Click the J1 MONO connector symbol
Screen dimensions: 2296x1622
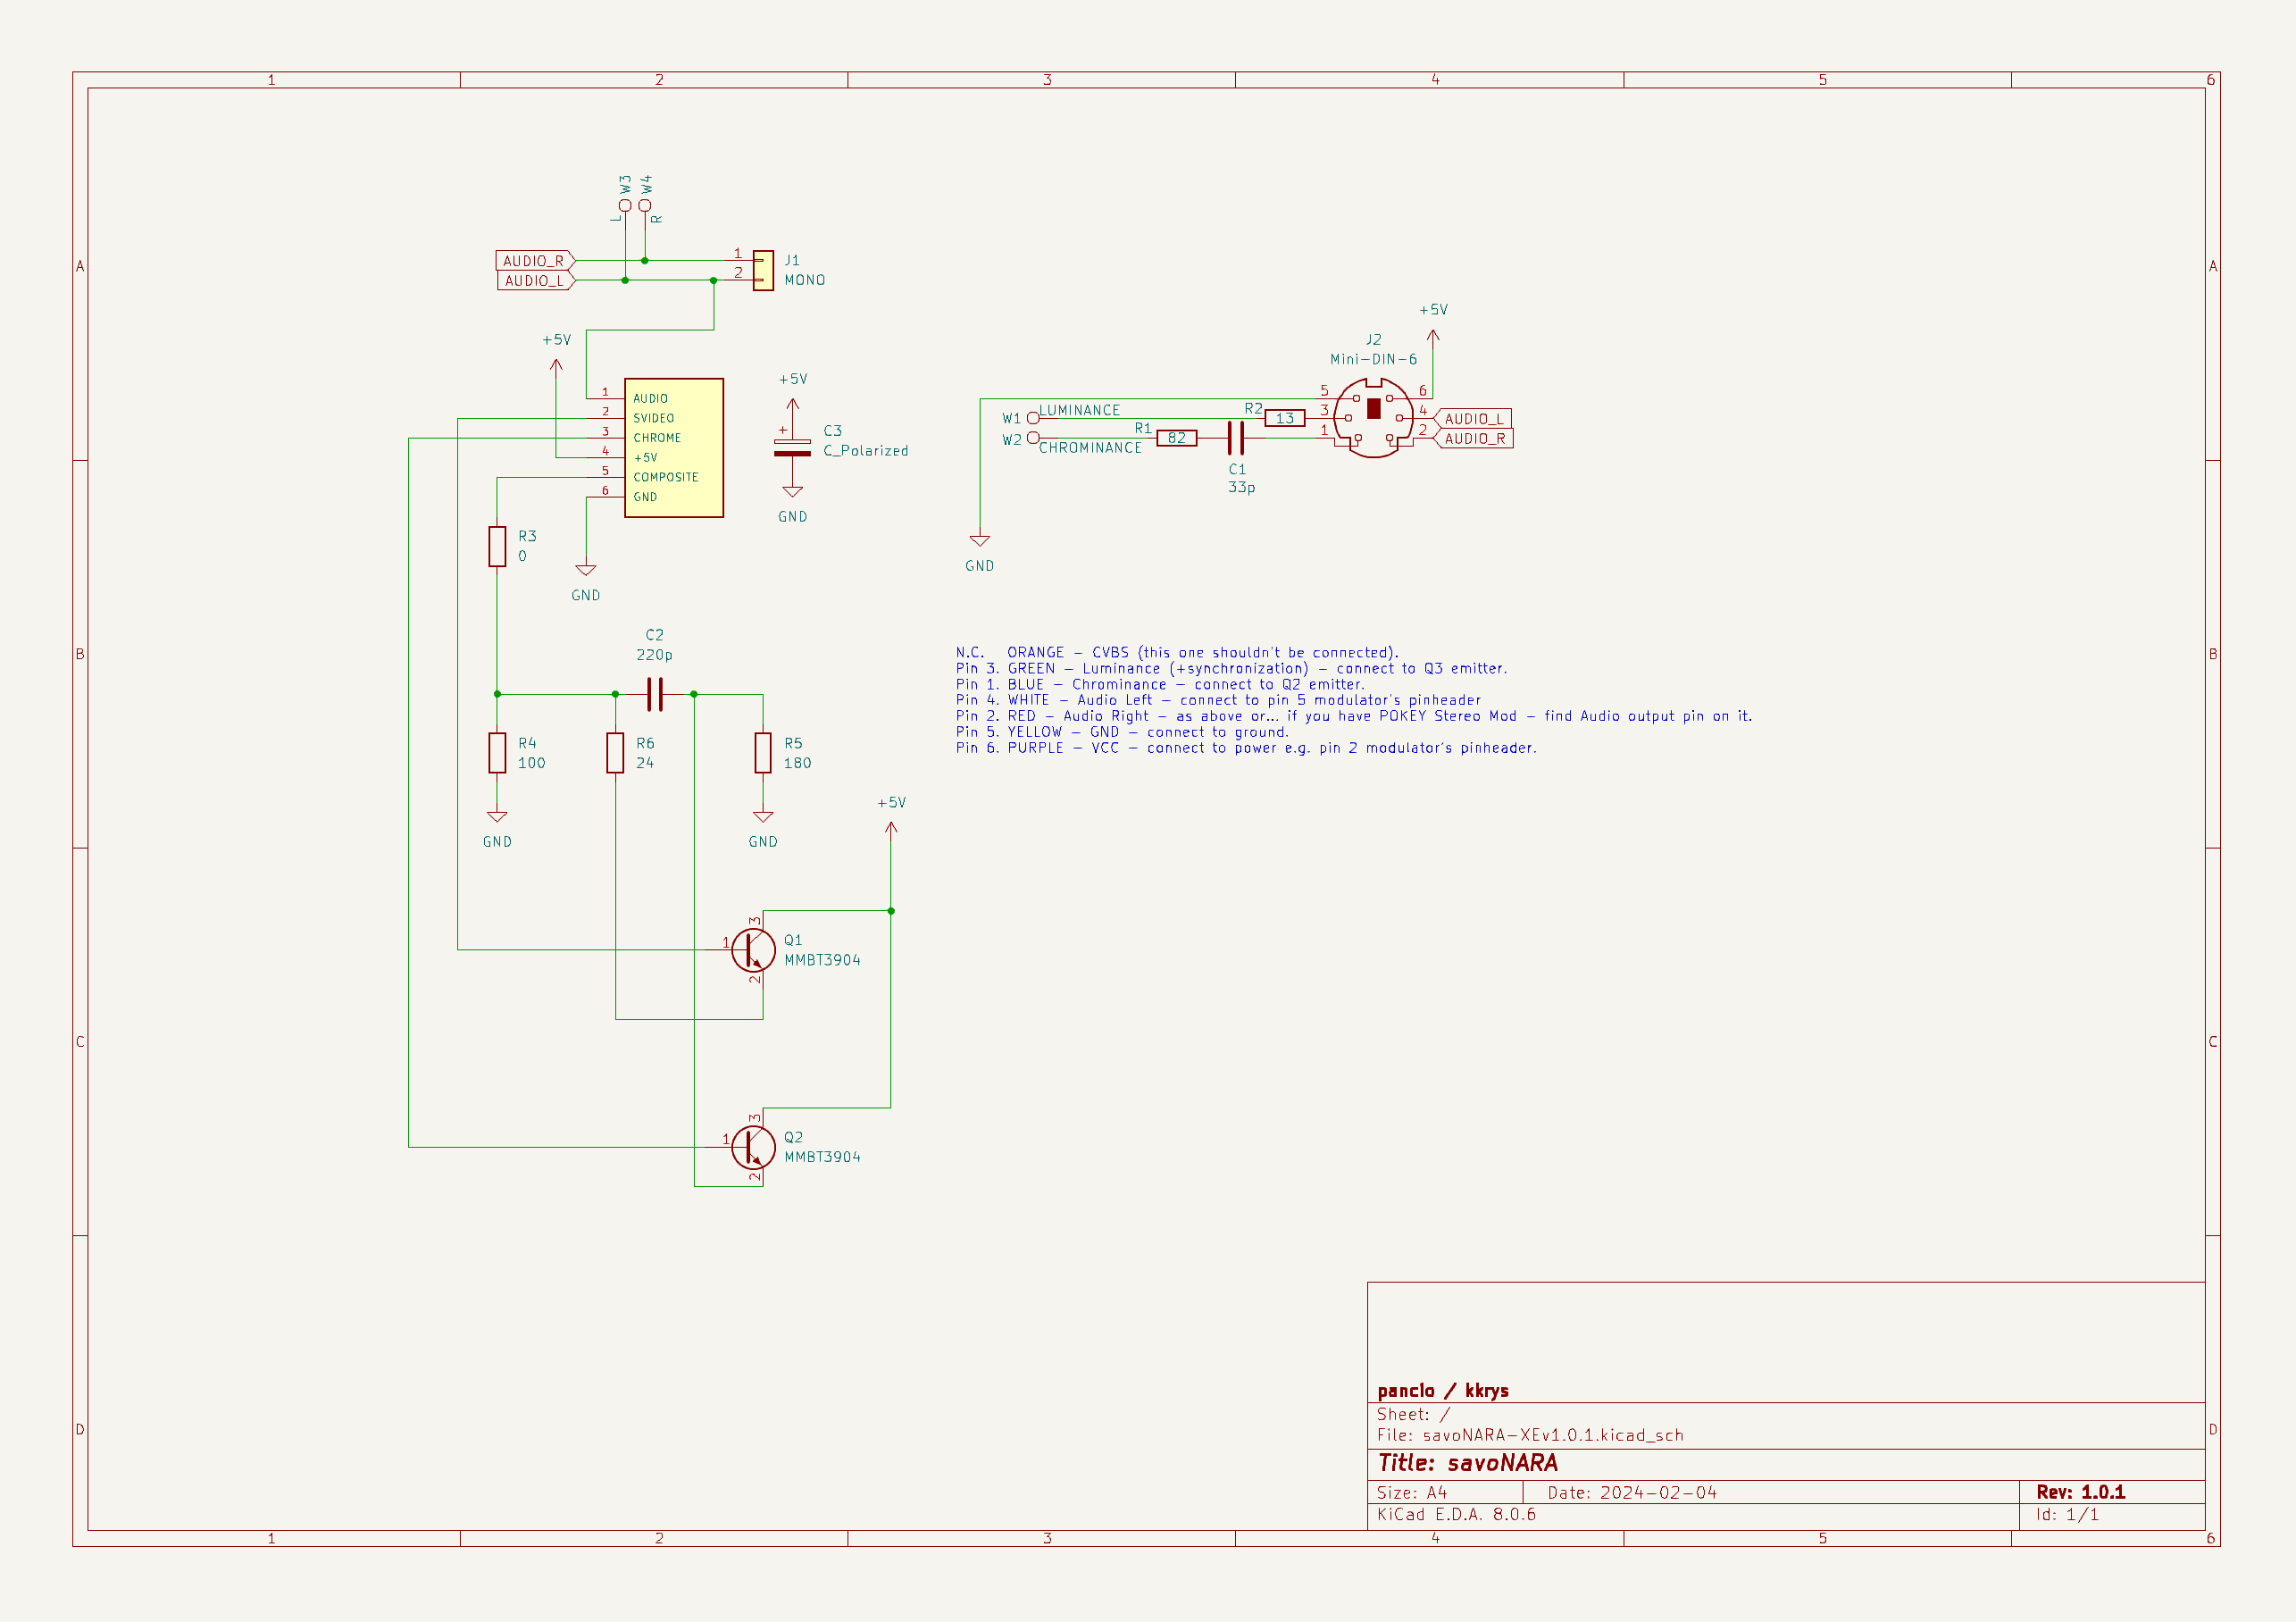[x=764, y=270]
